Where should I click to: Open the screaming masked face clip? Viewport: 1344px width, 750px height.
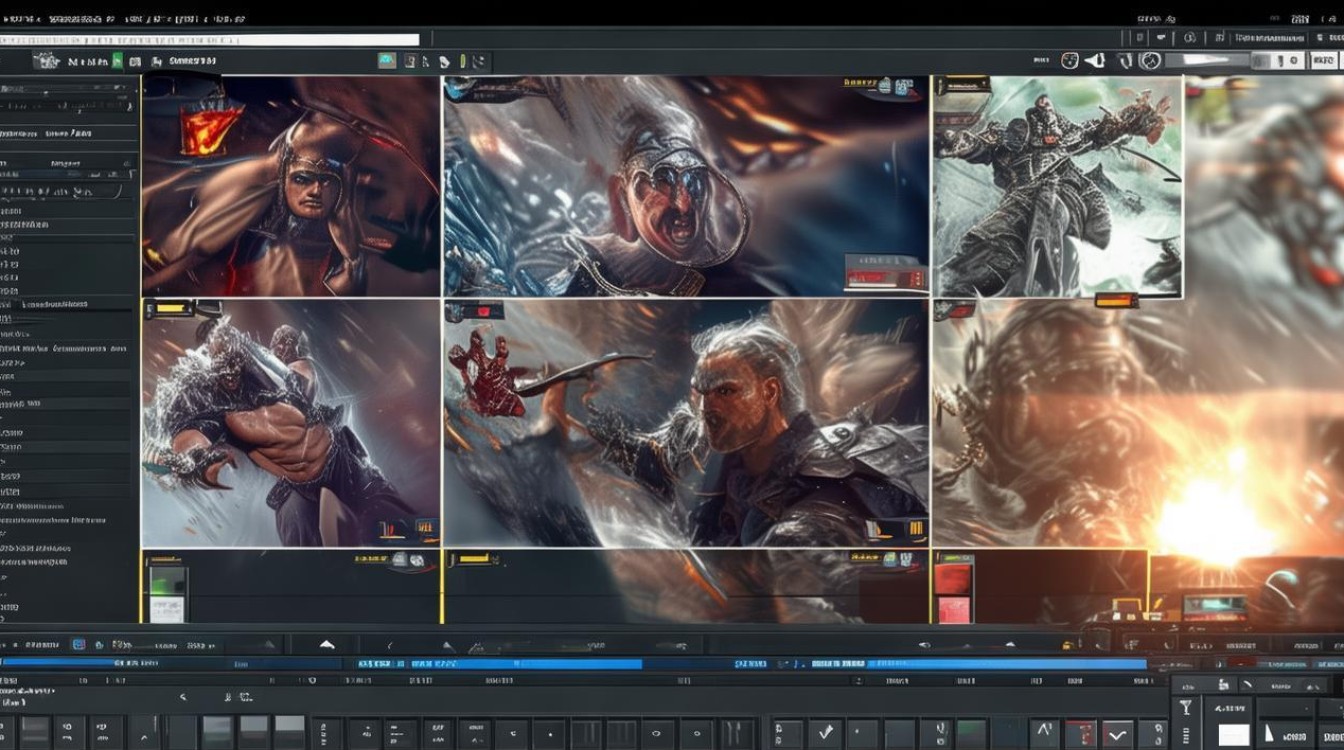click(687, 186)
